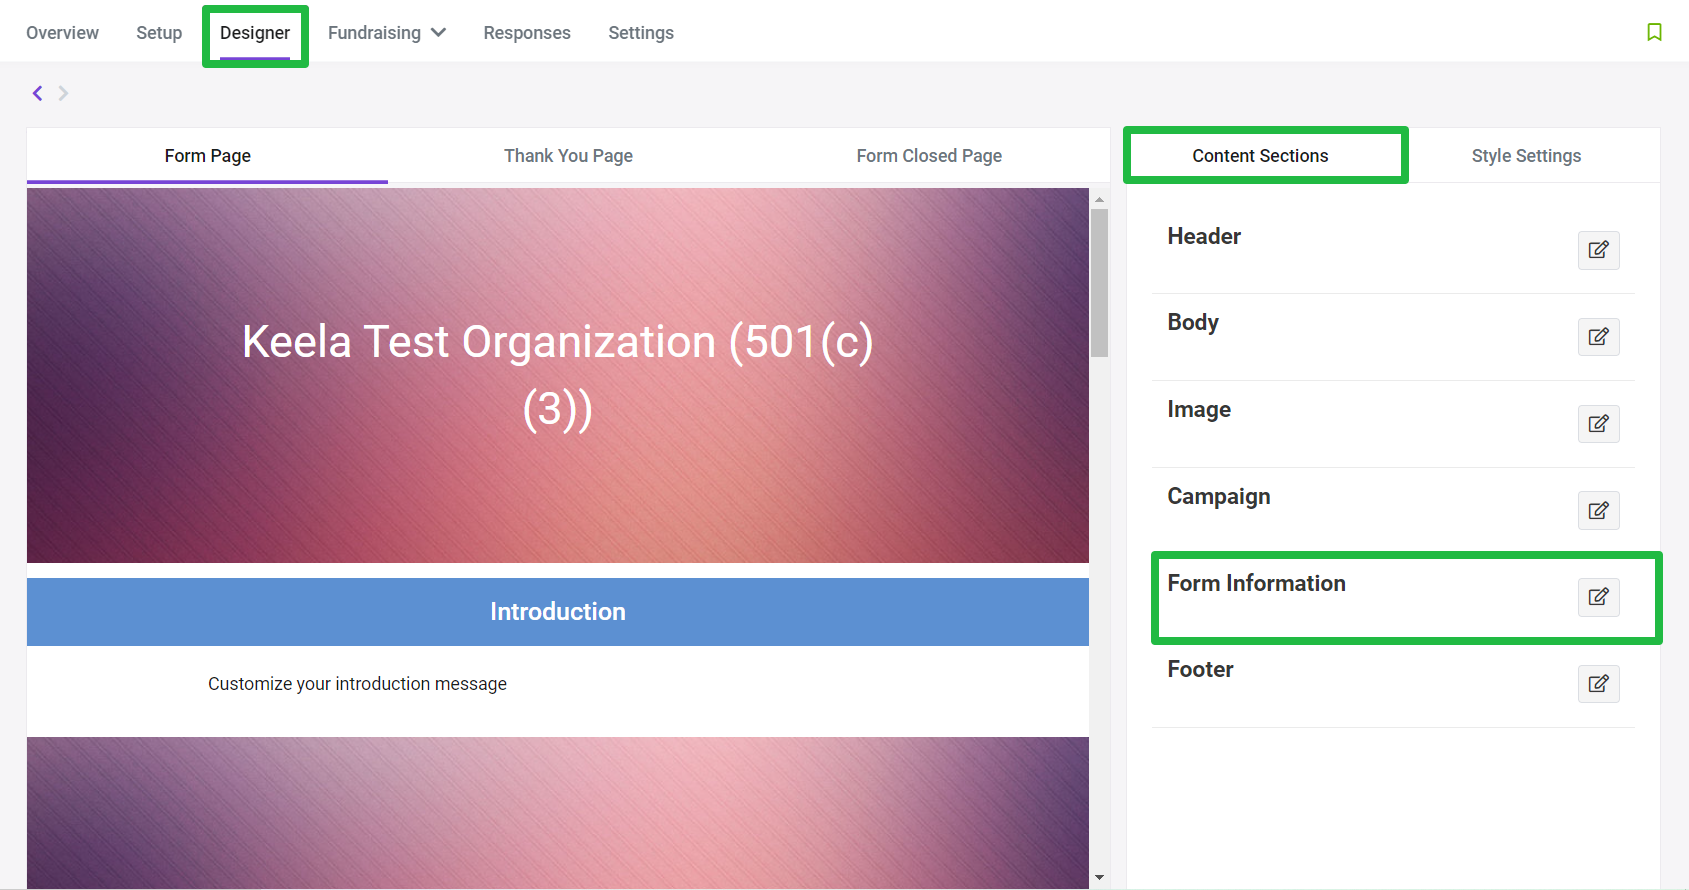Open the Overview tab
The image size is (1689, 890).
pos(62,33)
